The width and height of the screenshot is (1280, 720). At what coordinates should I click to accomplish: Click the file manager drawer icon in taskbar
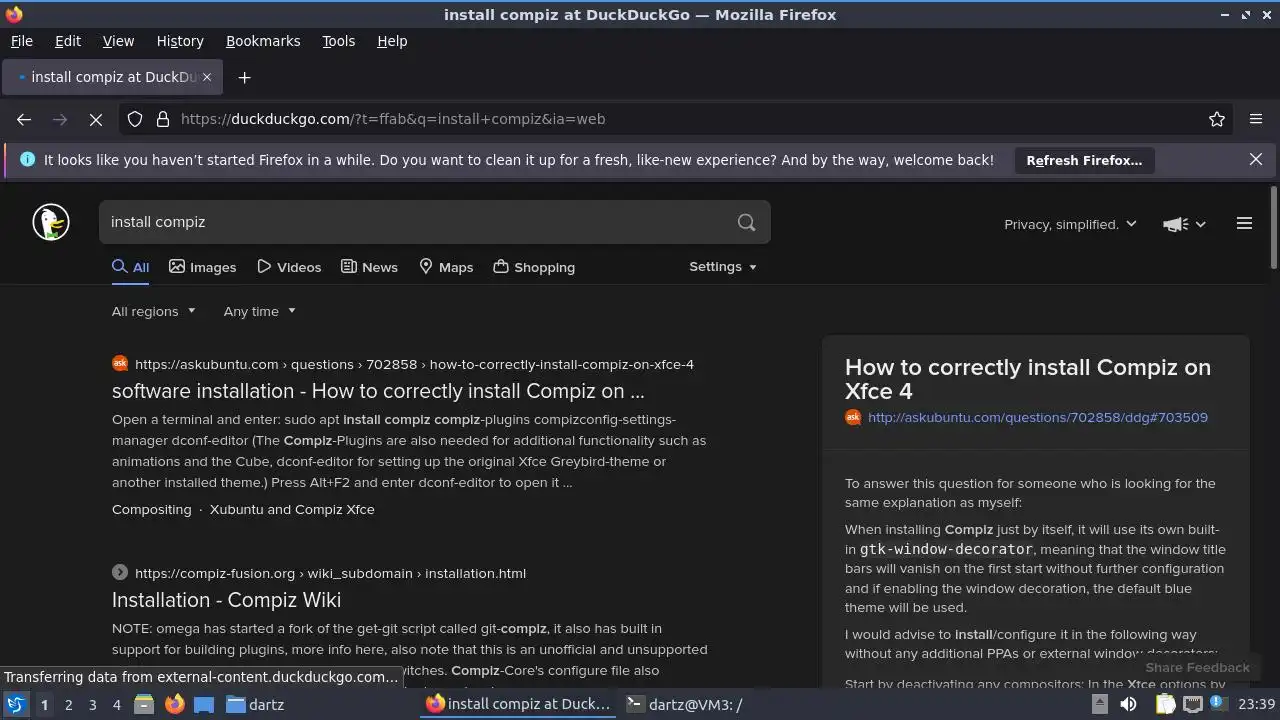(x=144, y=704)
